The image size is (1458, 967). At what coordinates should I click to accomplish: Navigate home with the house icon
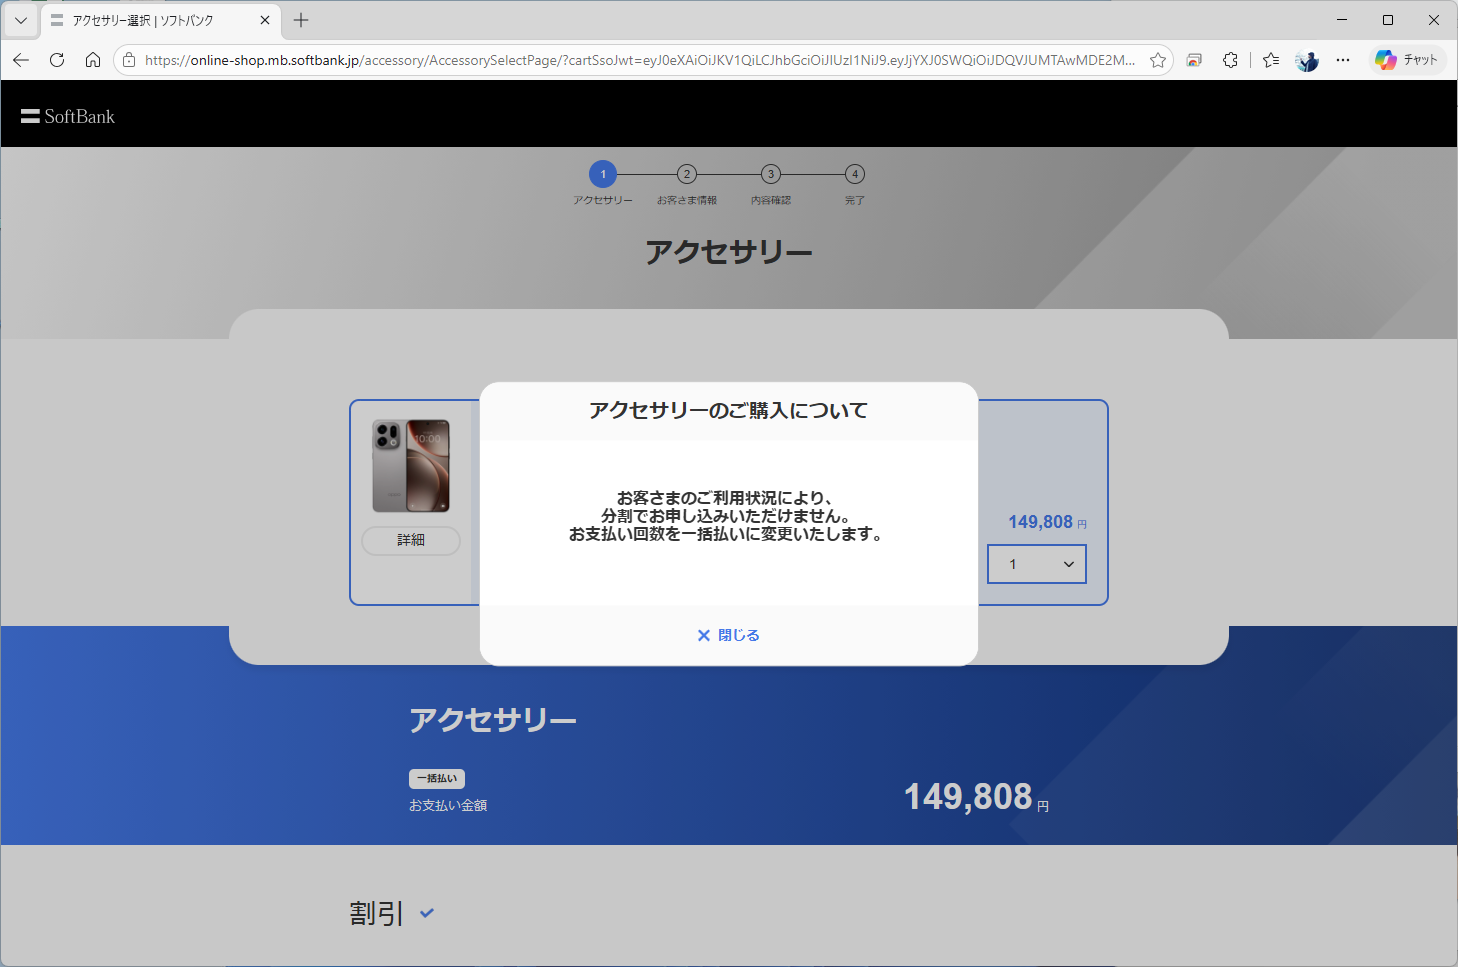[x=93, y=59]
